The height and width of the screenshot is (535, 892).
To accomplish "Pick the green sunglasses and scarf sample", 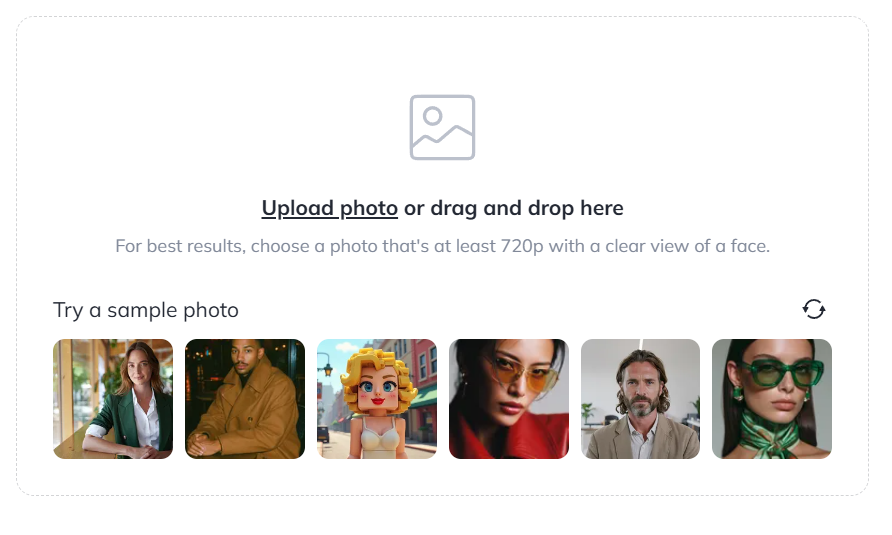I will [x=772, y=399].
